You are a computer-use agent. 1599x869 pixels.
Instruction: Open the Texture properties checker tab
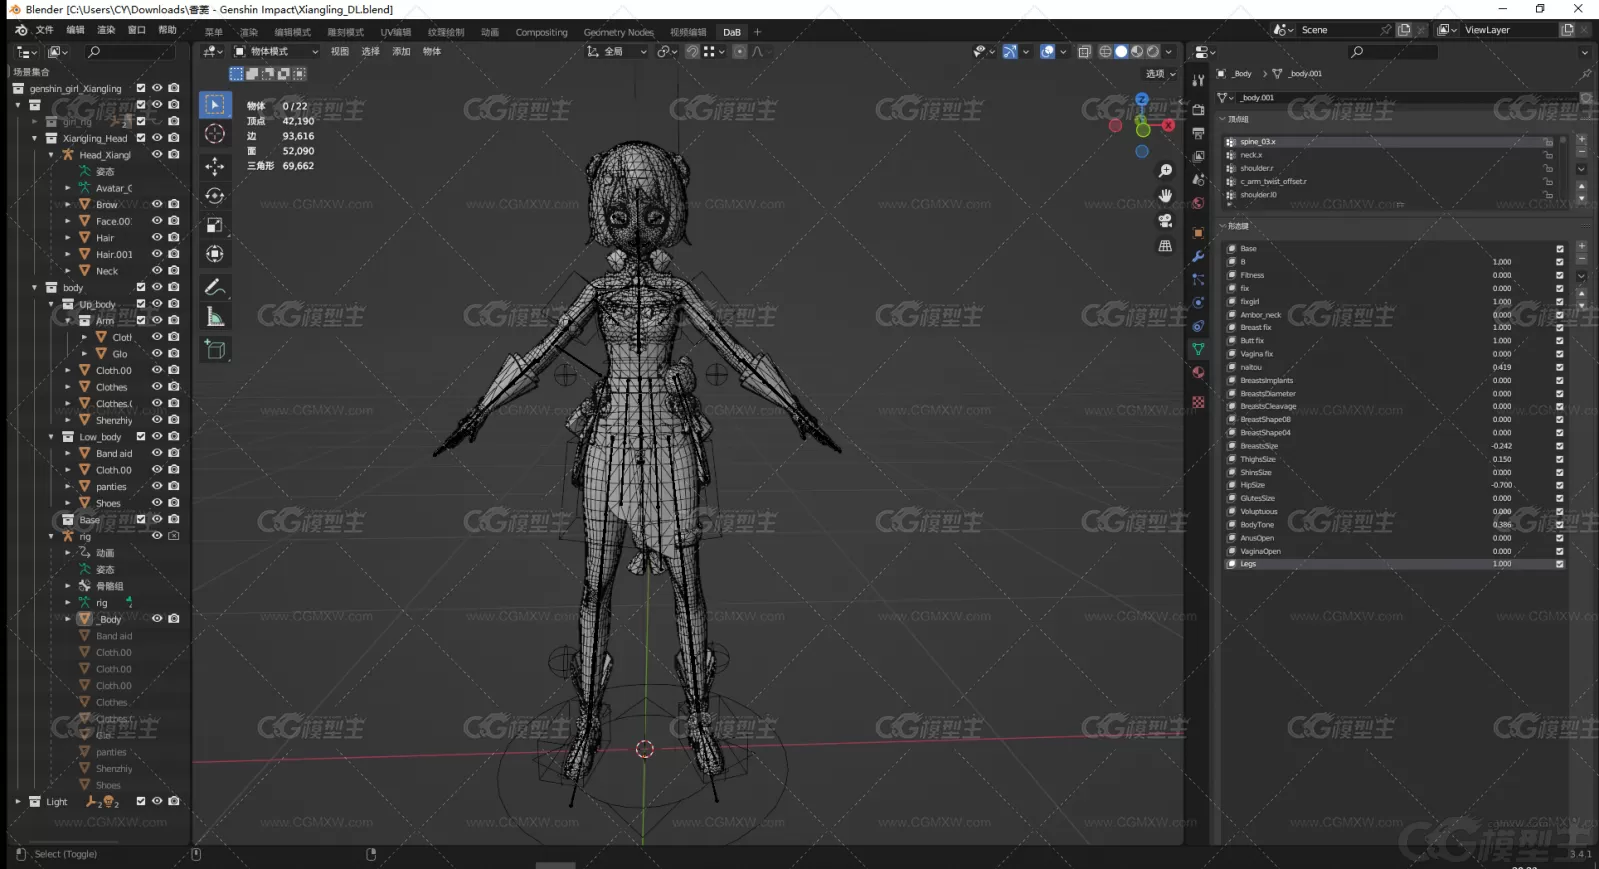click(1198, 402)
